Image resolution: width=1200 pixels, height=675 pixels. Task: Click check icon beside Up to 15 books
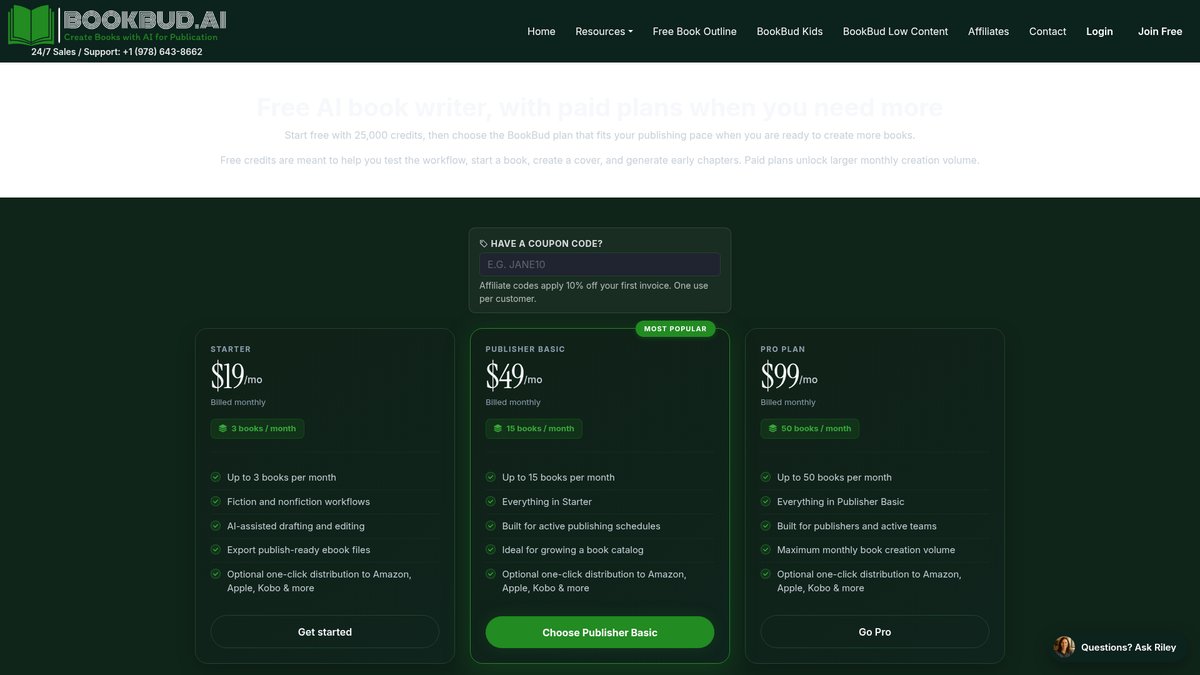tap(491, 477)
